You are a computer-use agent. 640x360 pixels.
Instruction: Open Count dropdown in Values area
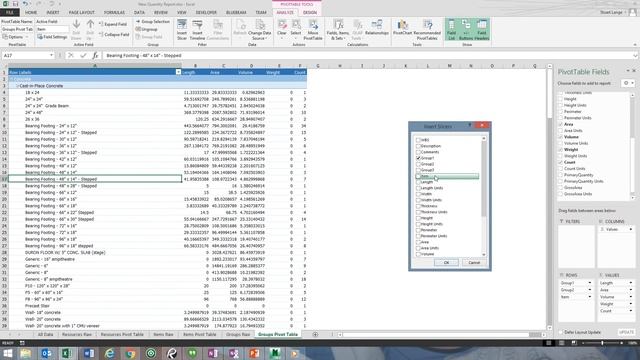pos(631,311)
